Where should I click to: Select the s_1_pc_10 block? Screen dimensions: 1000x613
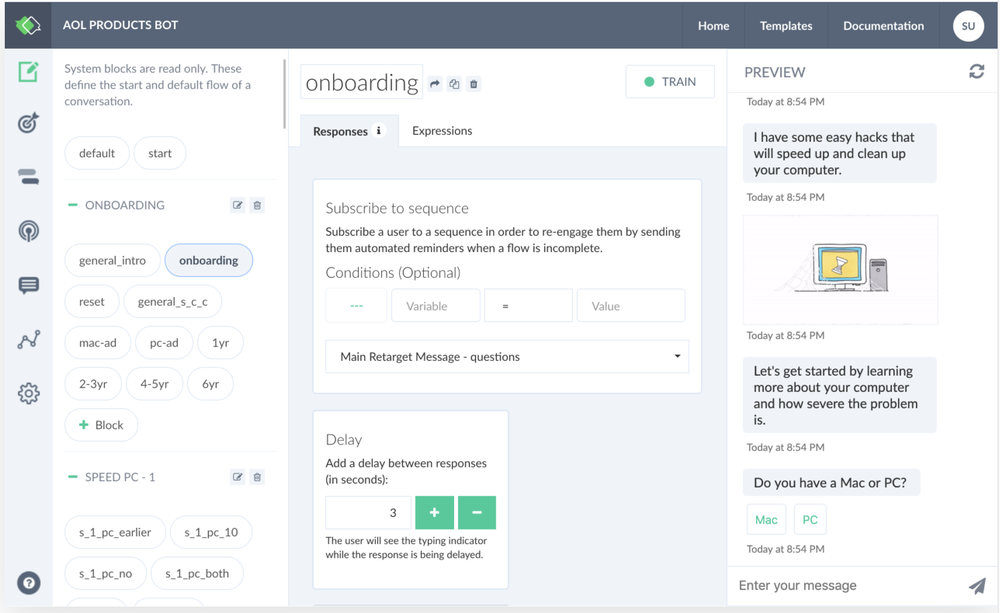point(211,532)
